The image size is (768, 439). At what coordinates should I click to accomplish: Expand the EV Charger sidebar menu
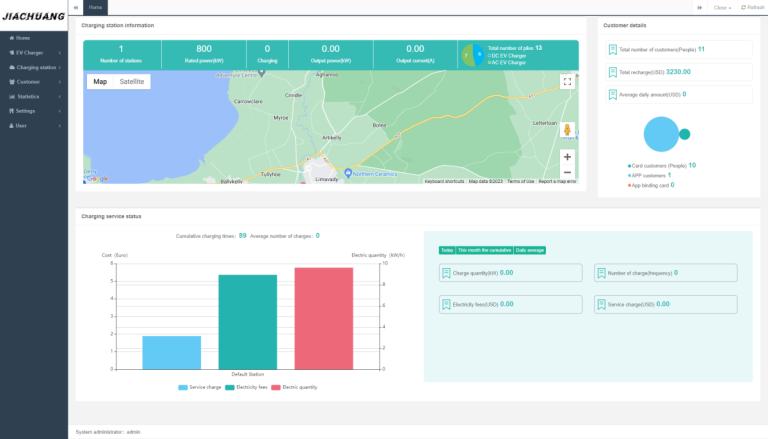32,52
